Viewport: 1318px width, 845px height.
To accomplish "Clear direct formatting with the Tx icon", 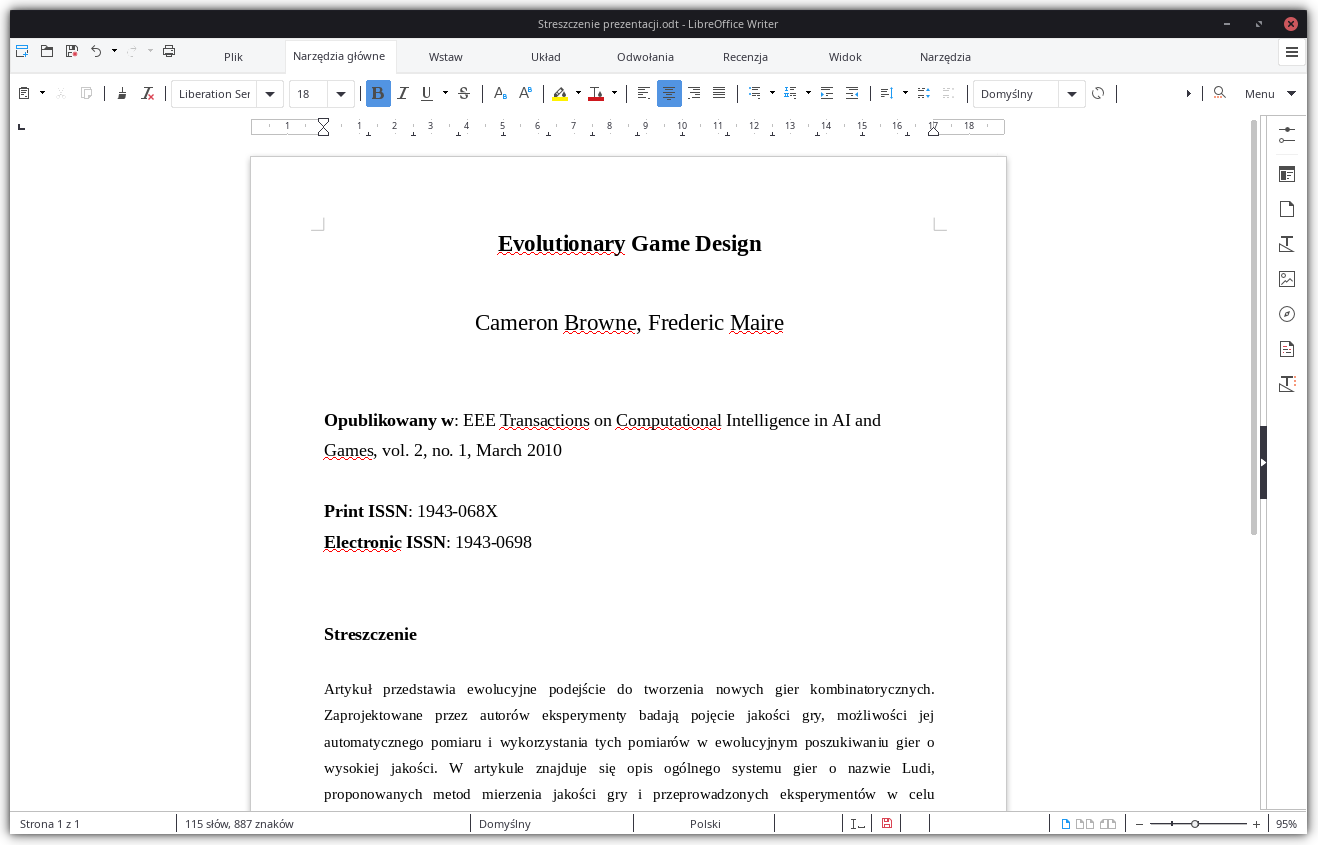I will [147, 93].
